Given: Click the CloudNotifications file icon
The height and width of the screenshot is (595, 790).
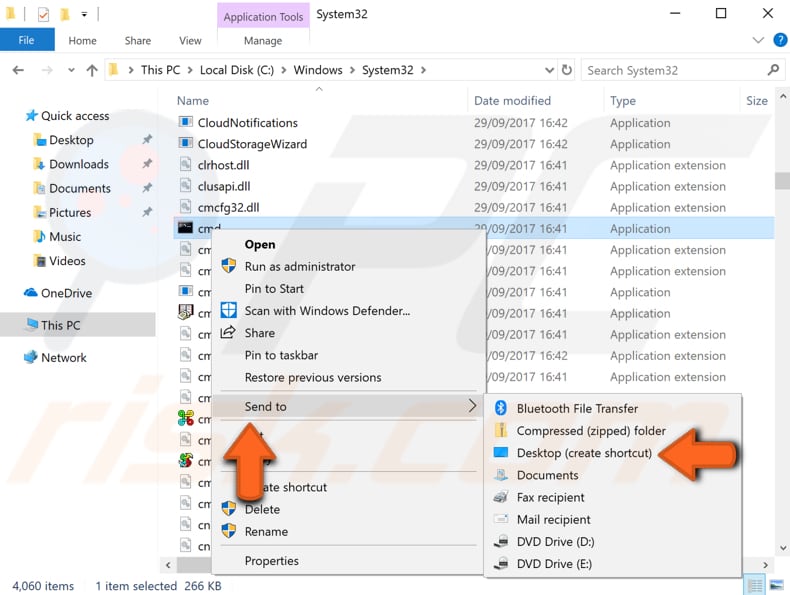Looking at the screenshot, I should pyautogui.click(x=185, y=122).
